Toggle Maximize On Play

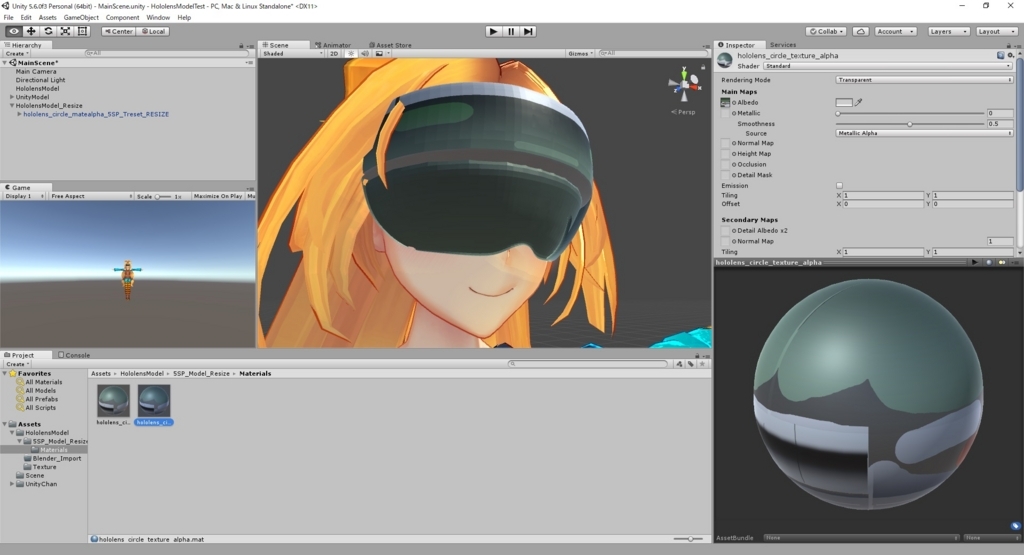[217, 196]
